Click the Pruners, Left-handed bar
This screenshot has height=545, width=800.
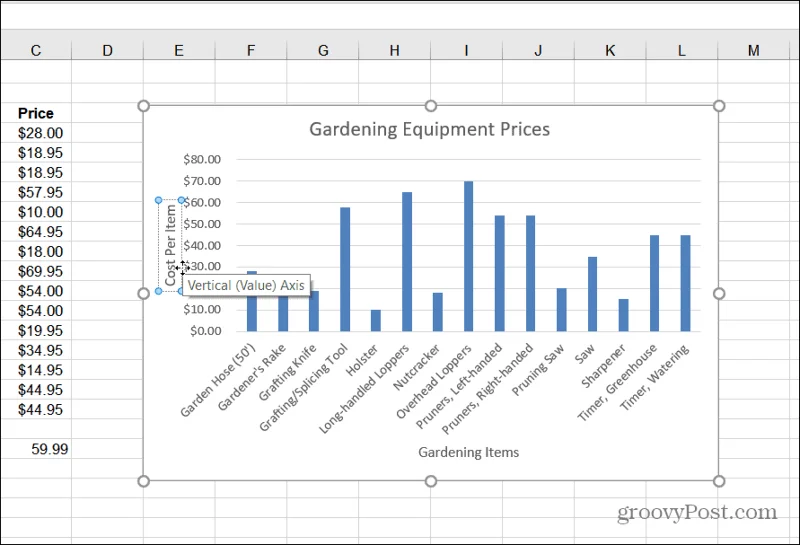pos(499,273)
